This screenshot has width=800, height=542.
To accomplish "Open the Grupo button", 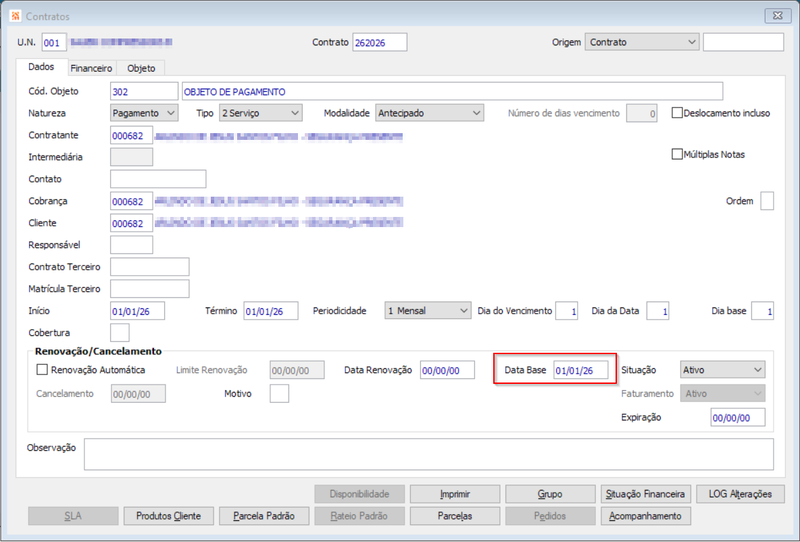I will coord(550,494).
